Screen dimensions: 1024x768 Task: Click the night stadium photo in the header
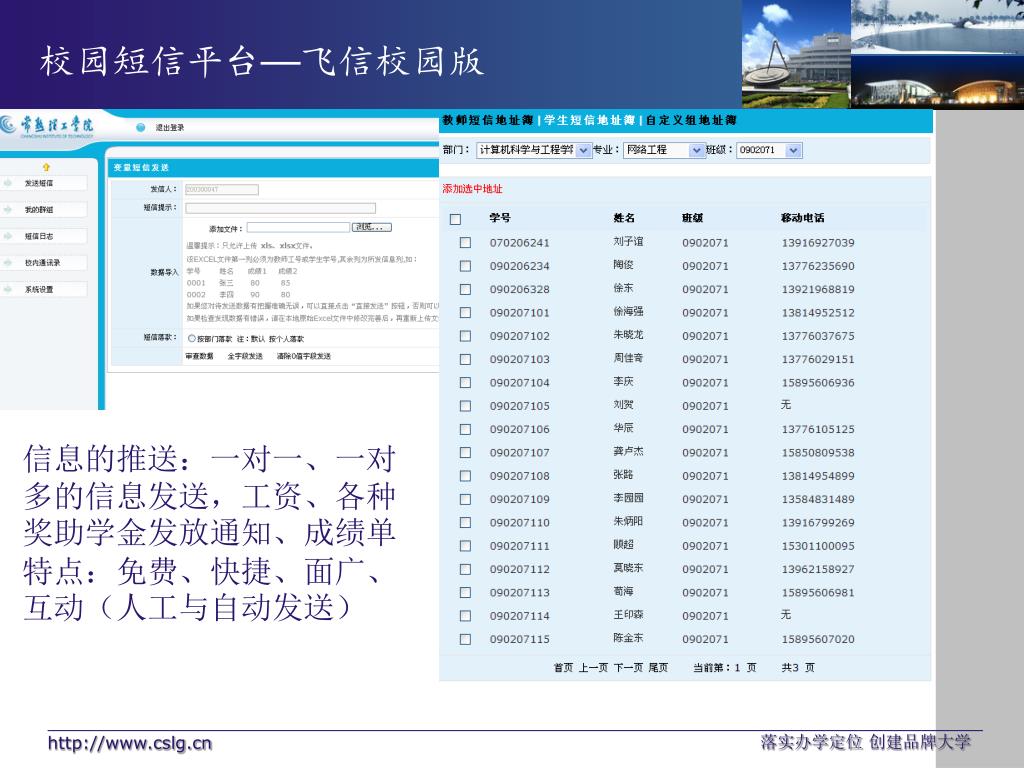938,81
